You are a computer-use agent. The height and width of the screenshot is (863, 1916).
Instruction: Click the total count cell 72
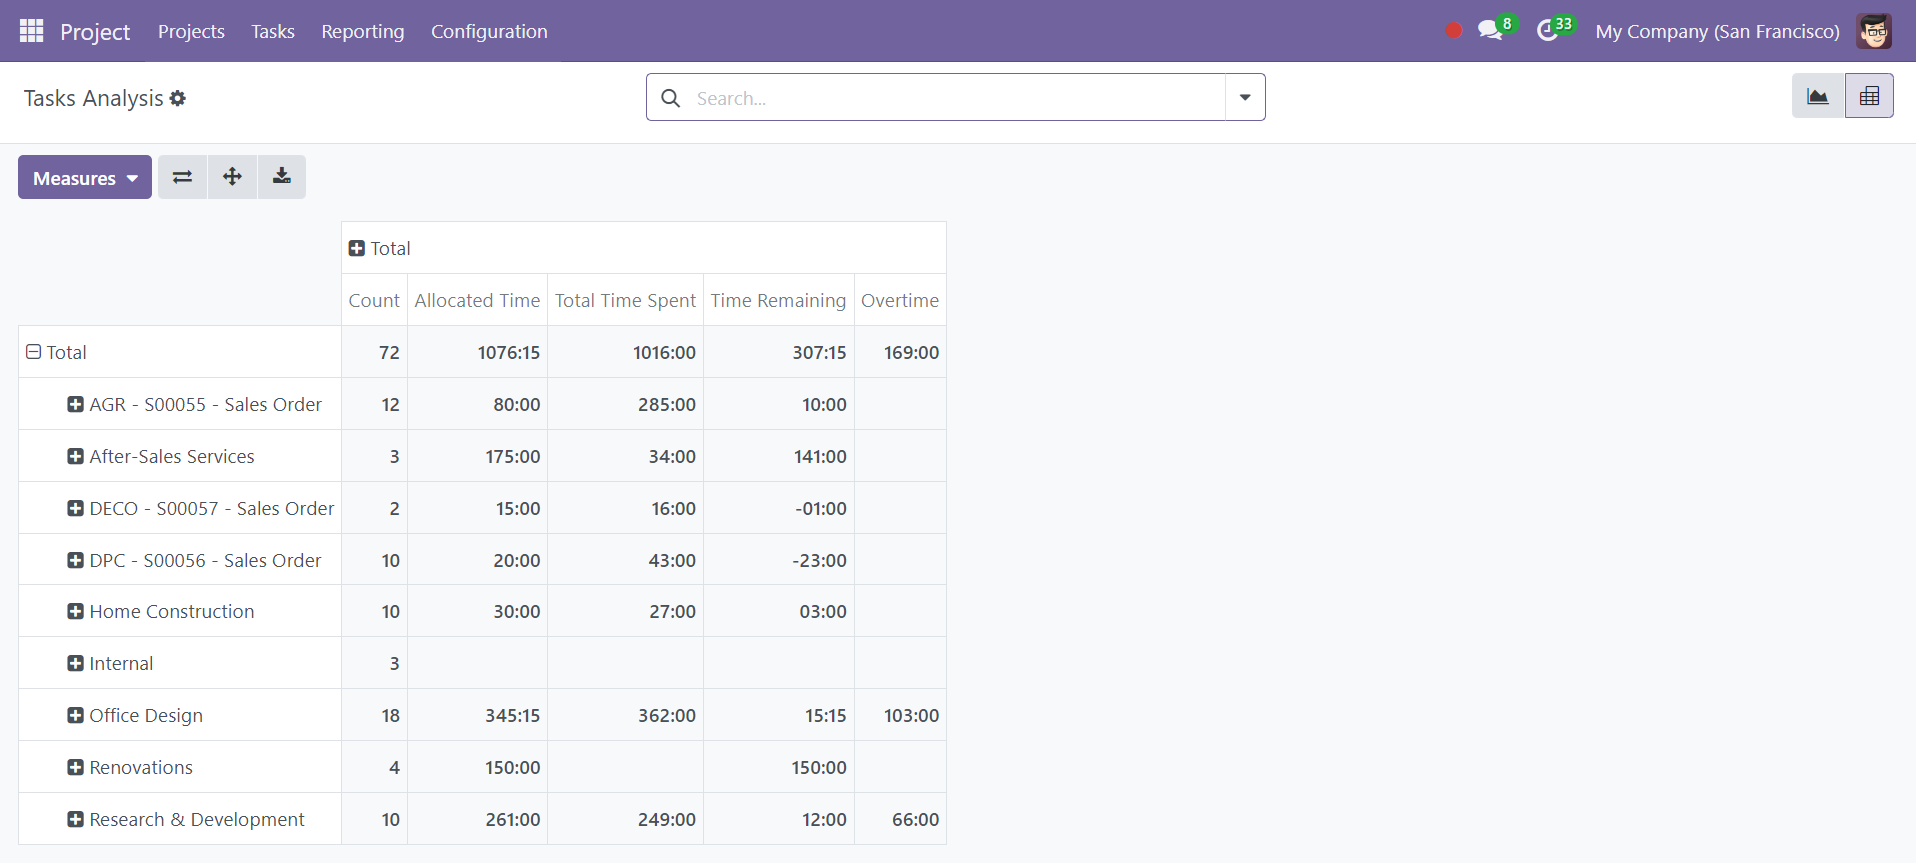[374, 352]
